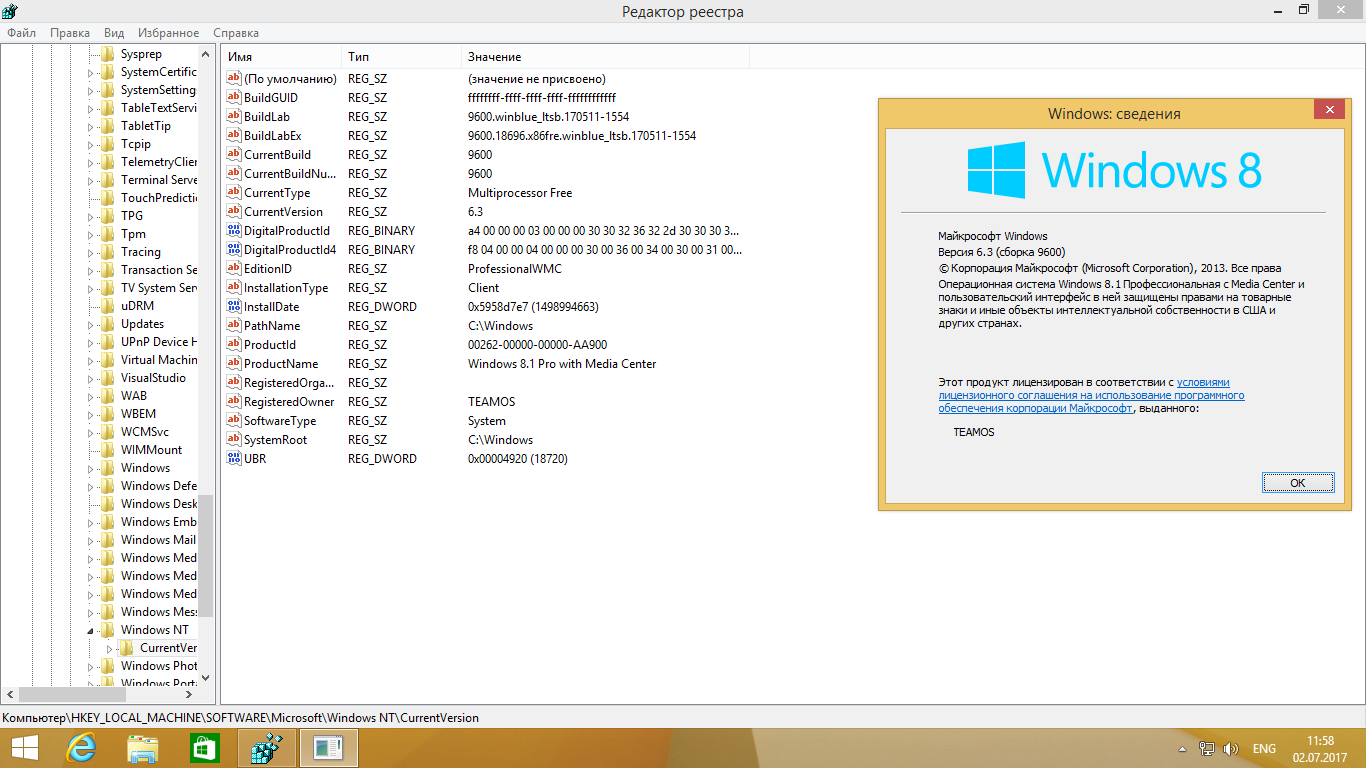The image size is (1366, 768).
Task: Open the Вид menu
Action: [x=114, y=33]
